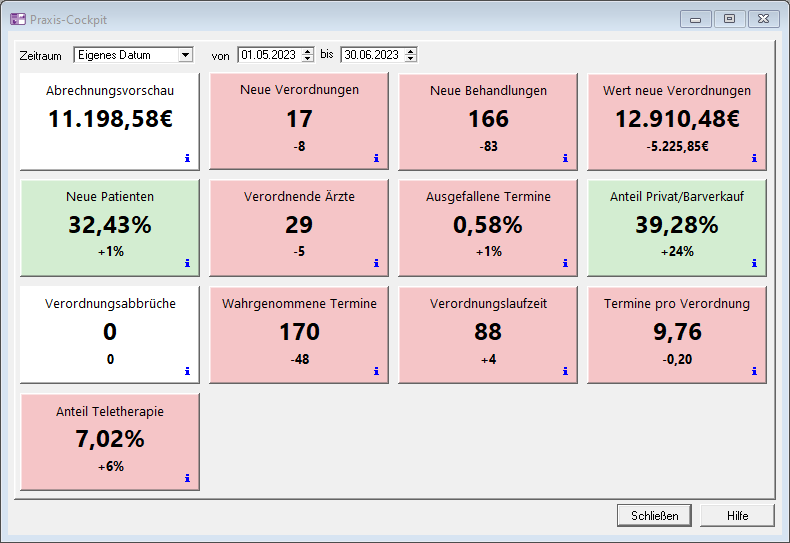This screenshot has height=543, width=790.
Task: Open Hilfe via the help button
Action: click(x=737, y=516)
